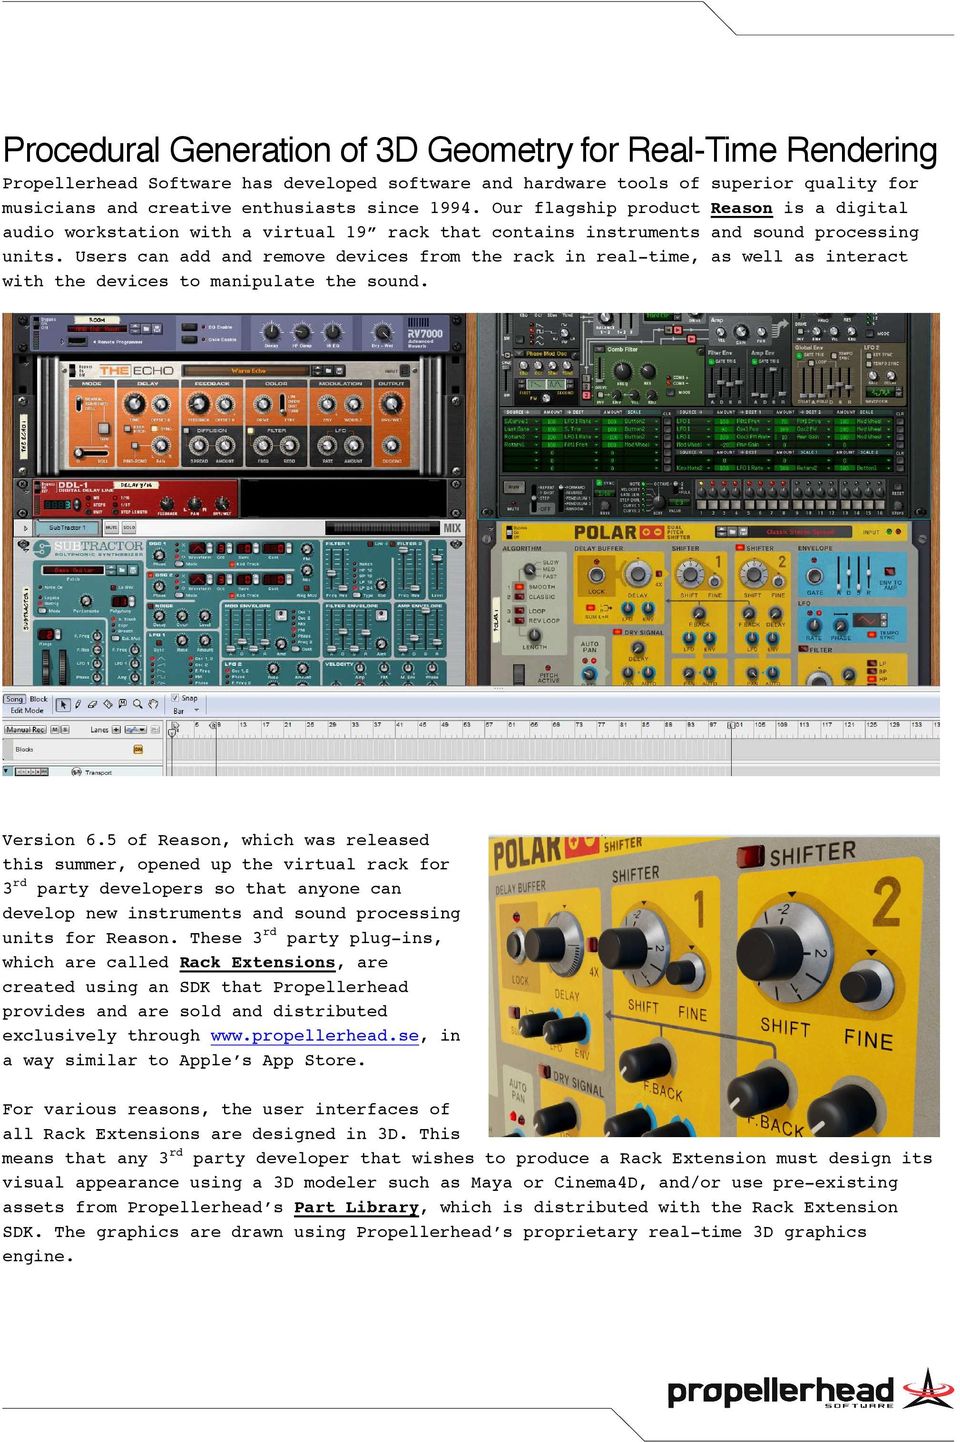Select Polar Rev Loop algorithm button in rack

pyautogui.click(x=519, y=621)
